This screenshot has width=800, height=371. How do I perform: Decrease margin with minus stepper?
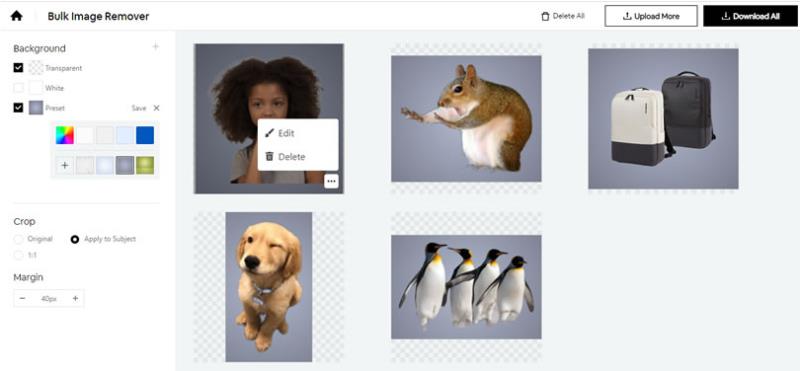(22, 299)
